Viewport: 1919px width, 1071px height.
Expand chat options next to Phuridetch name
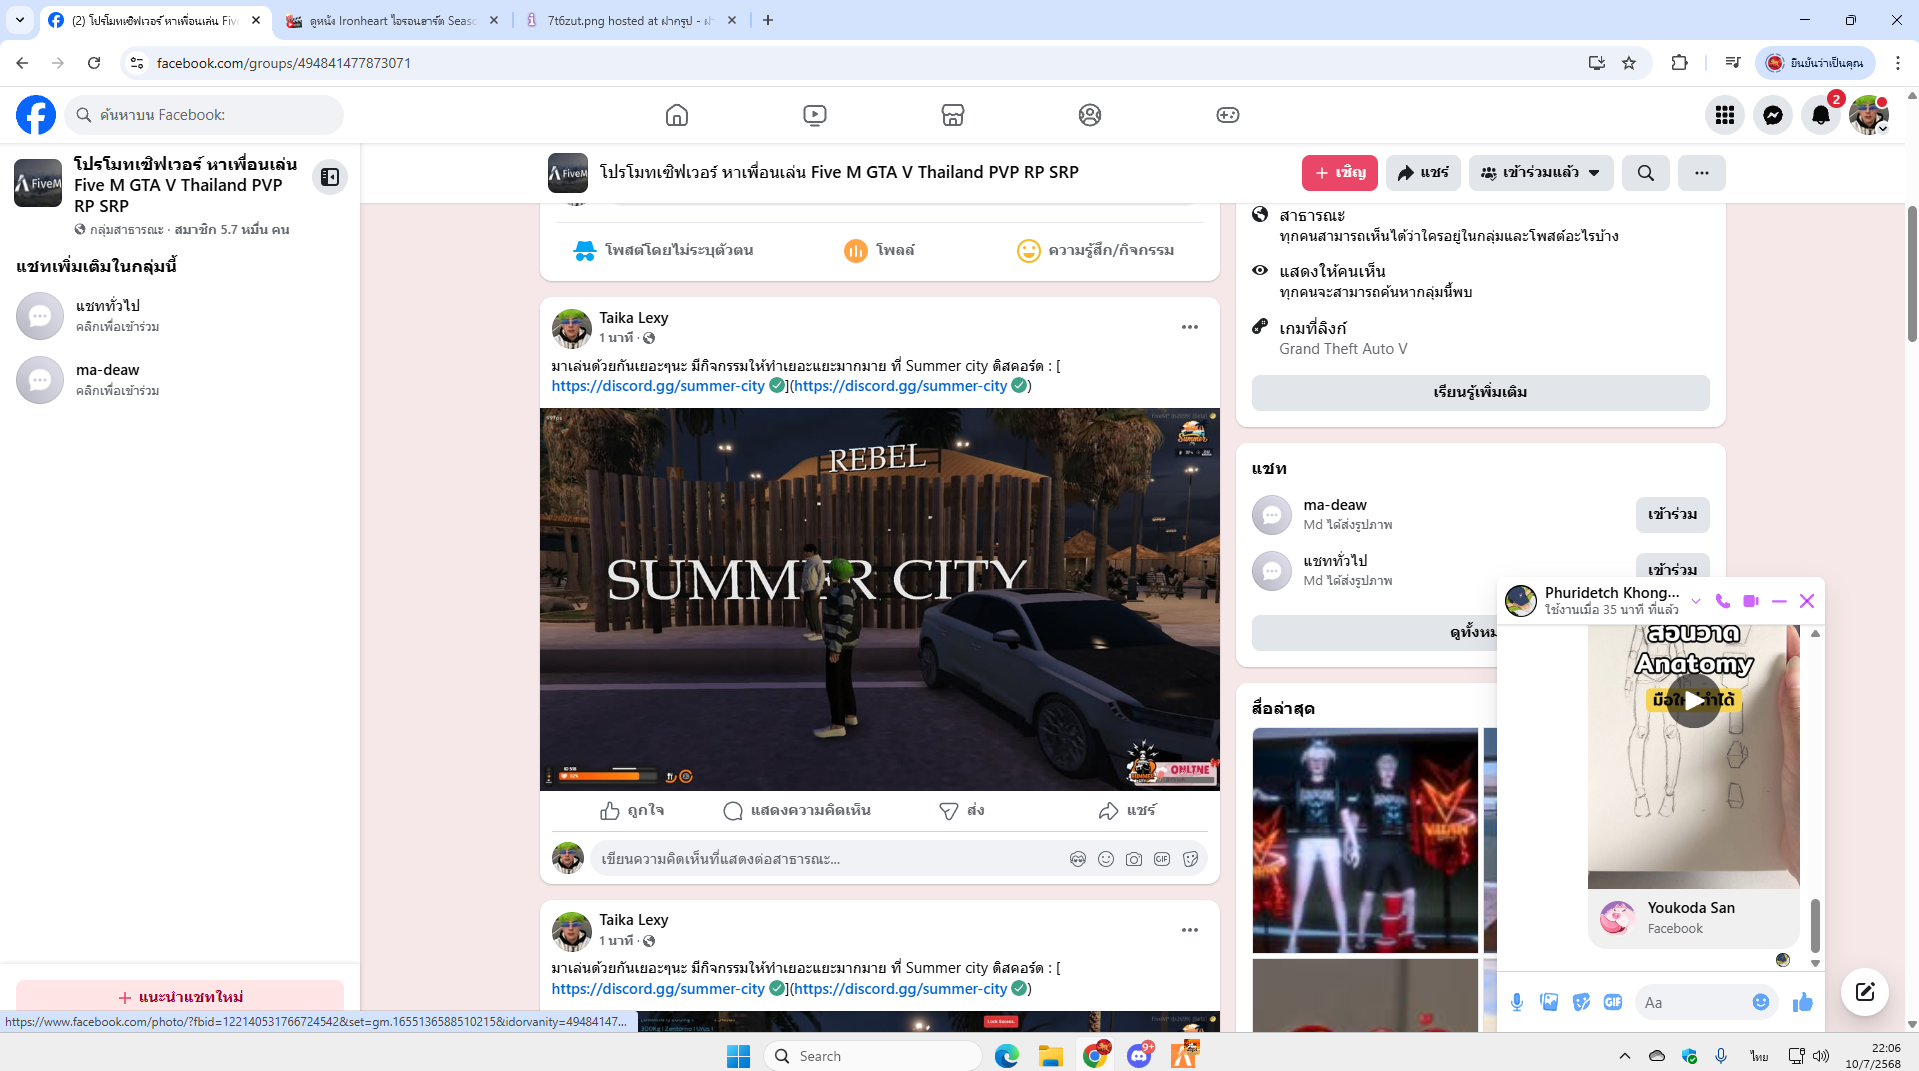click(1695, 601)
